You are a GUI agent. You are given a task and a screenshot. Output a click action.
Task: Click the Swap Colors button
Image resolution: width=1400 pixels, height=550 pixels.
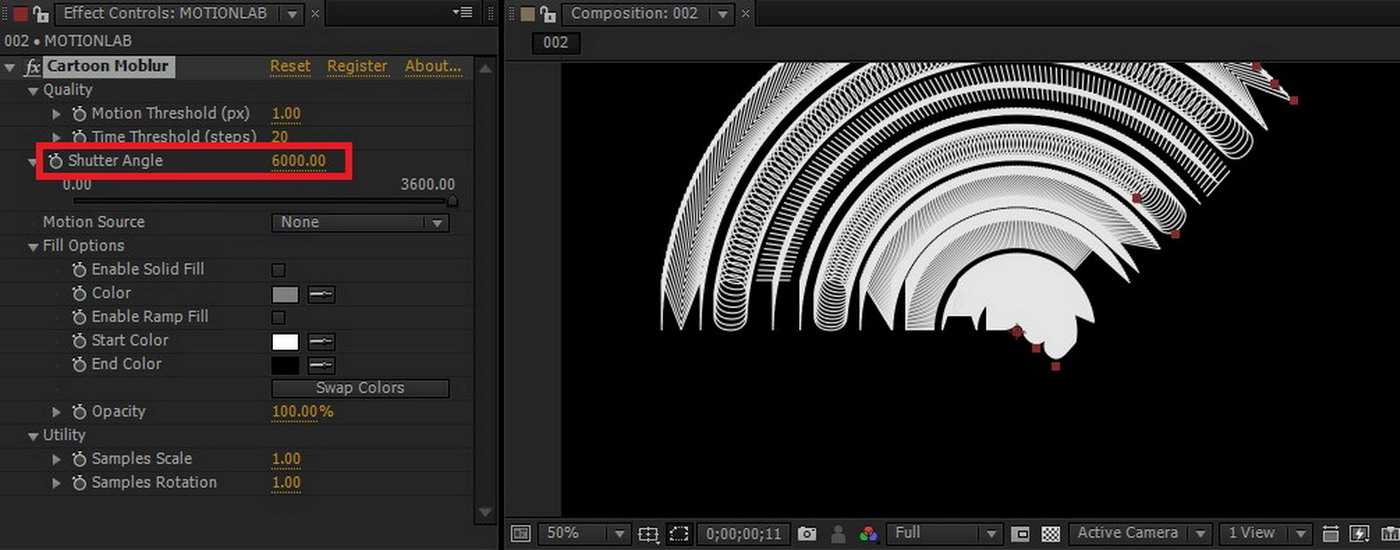pyautogui.click(x=360, y=388)
